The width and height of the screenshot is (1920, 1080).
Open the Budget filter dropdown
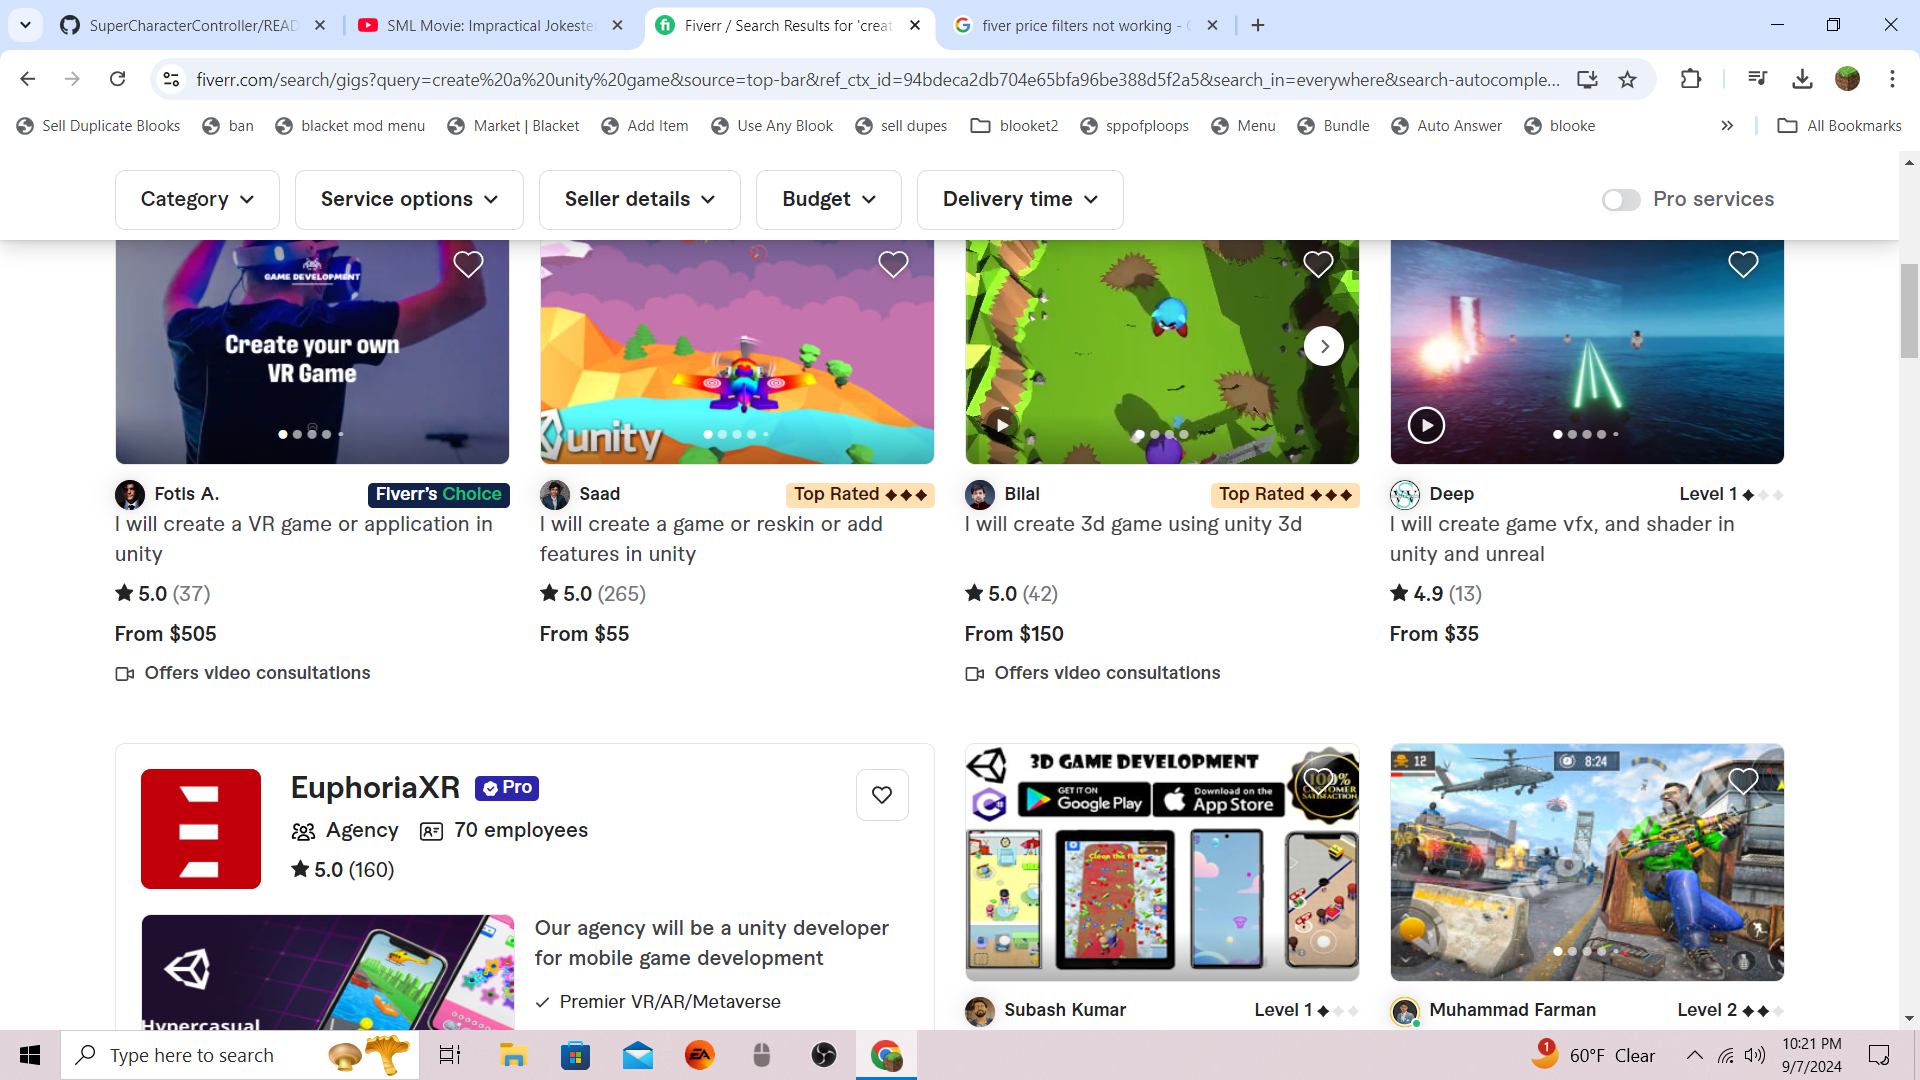828,200
